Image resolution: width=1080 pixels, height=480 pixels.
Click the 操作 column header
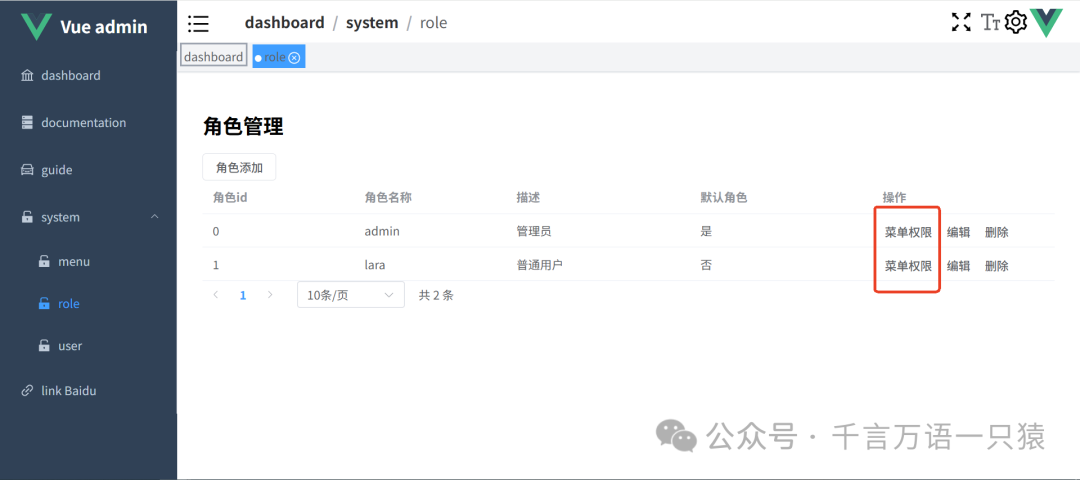click(x=895, y=198)
